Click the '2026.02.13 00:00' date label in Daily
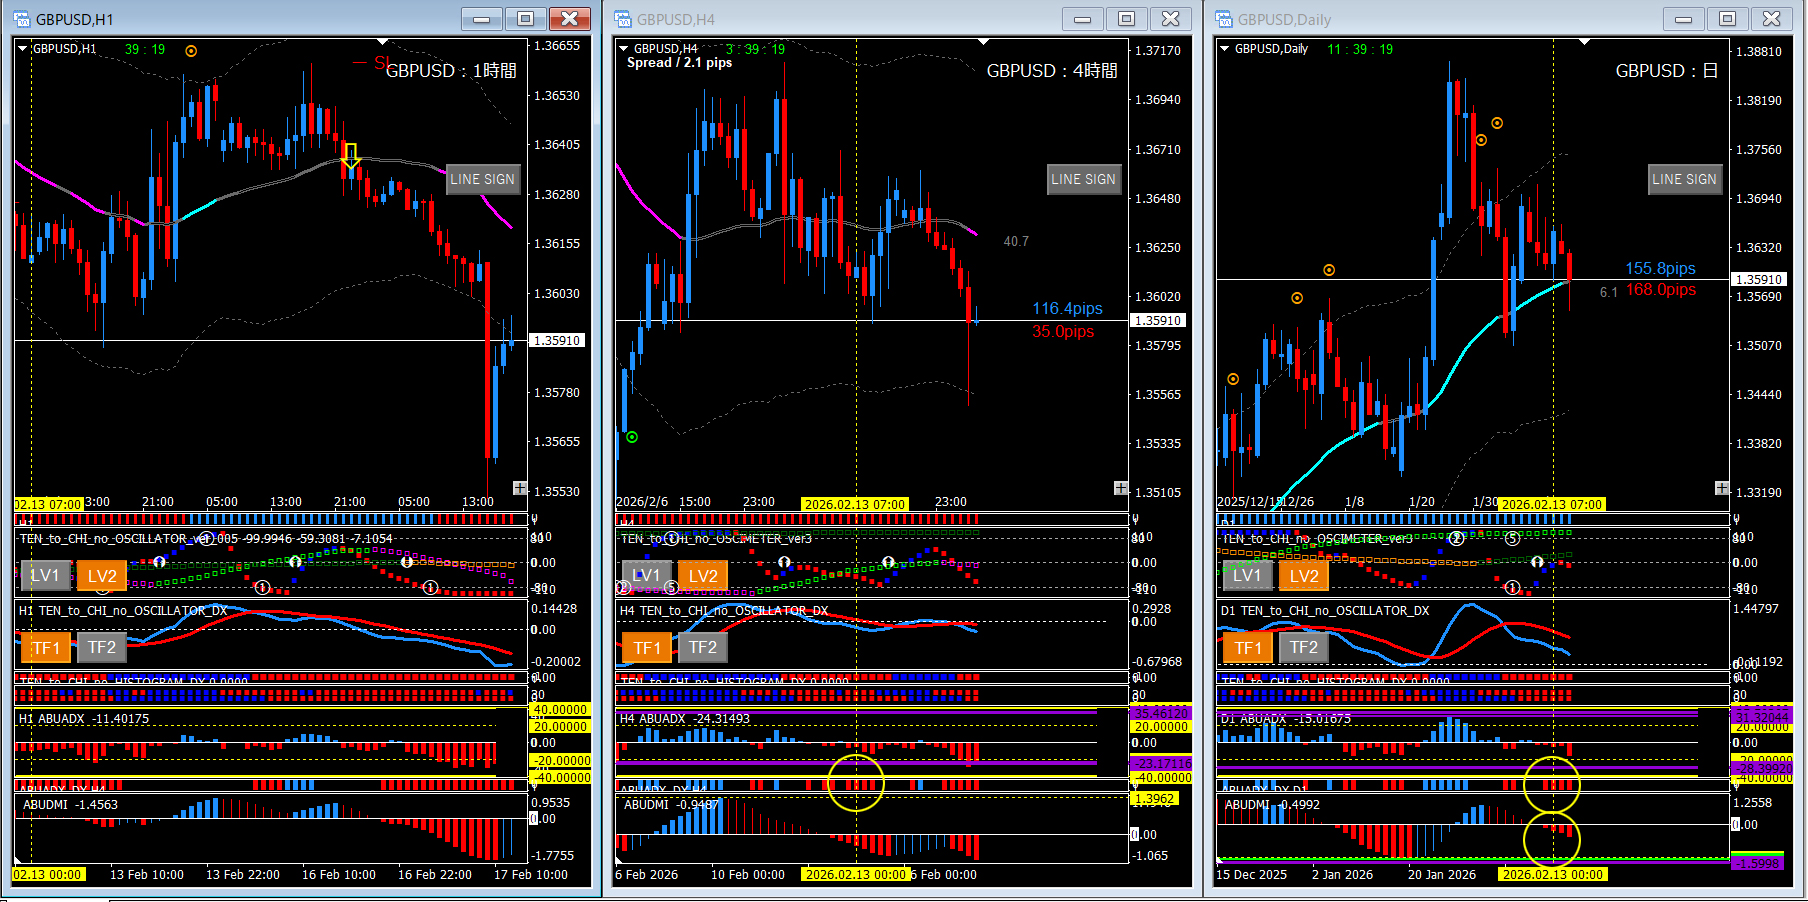 1553,875
